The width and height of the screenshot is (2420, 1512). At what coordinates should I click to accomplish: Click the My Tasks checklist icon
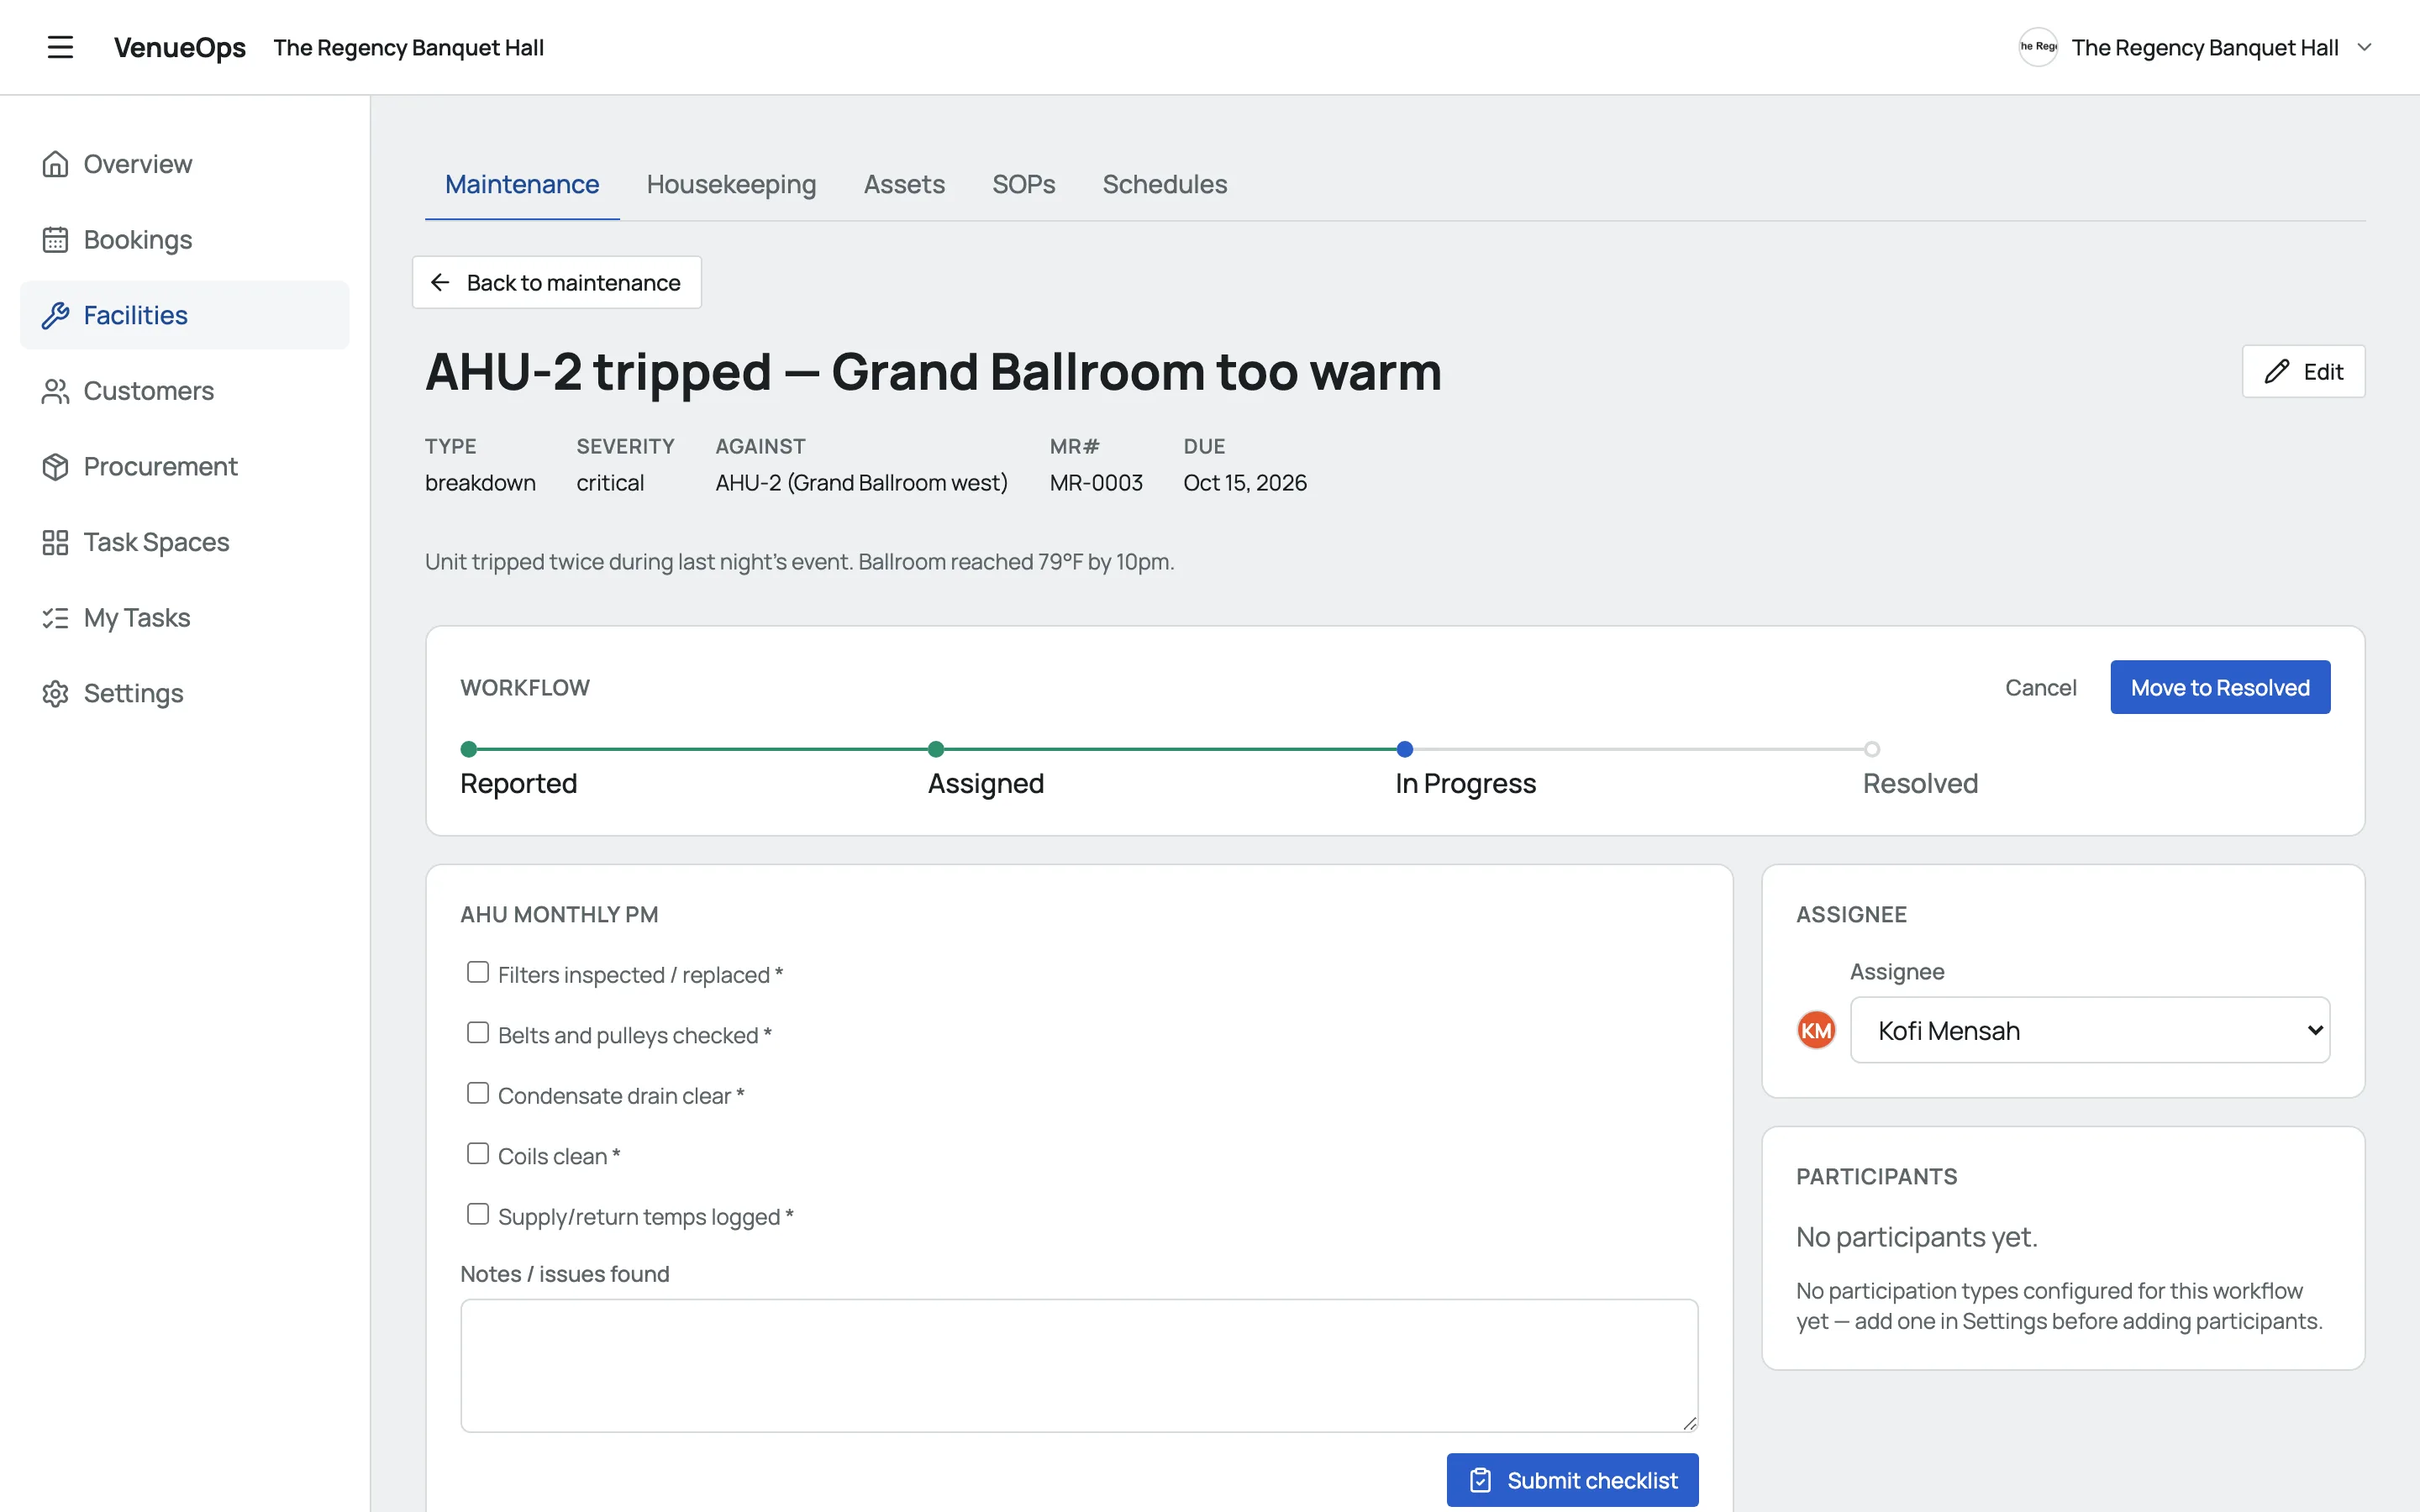click(55, 618)
